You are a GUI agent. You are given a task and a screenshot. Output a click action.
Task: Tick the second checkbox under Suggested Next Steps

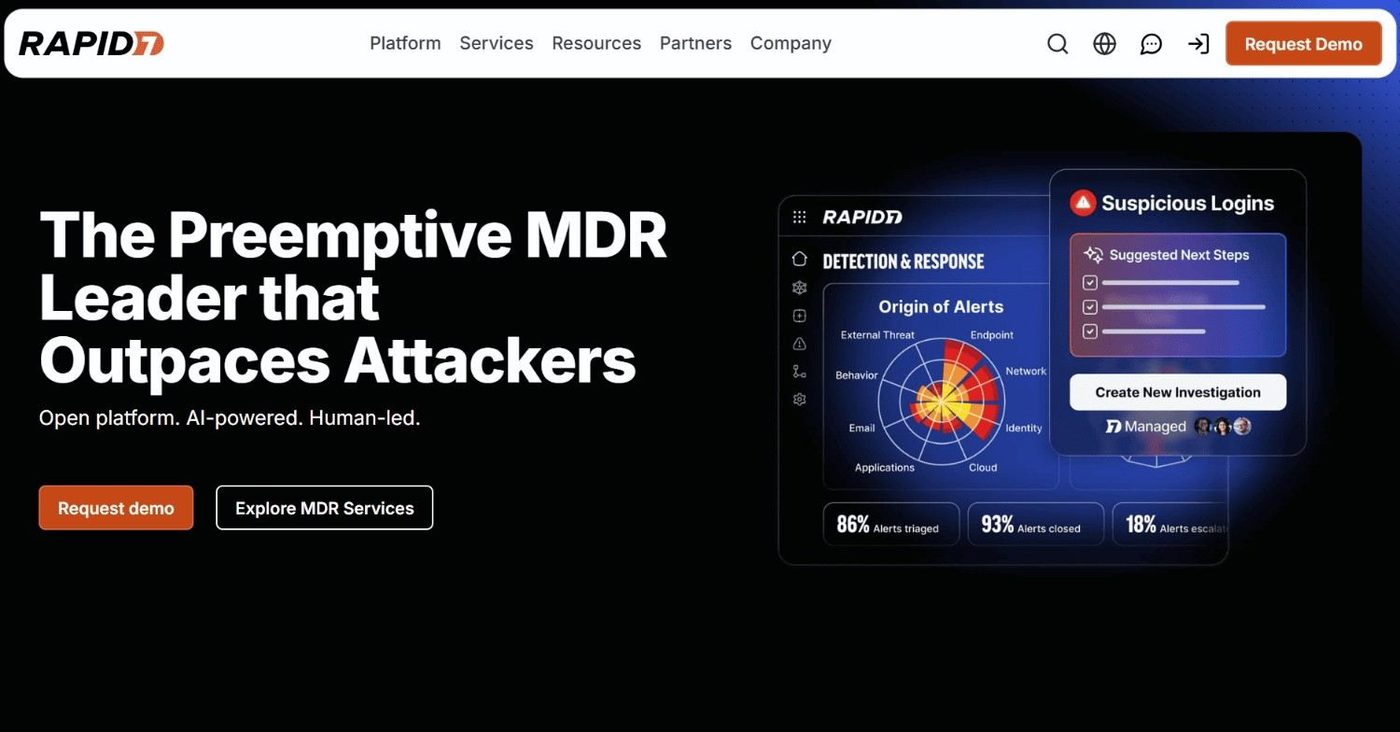[x=1090, y=307]
